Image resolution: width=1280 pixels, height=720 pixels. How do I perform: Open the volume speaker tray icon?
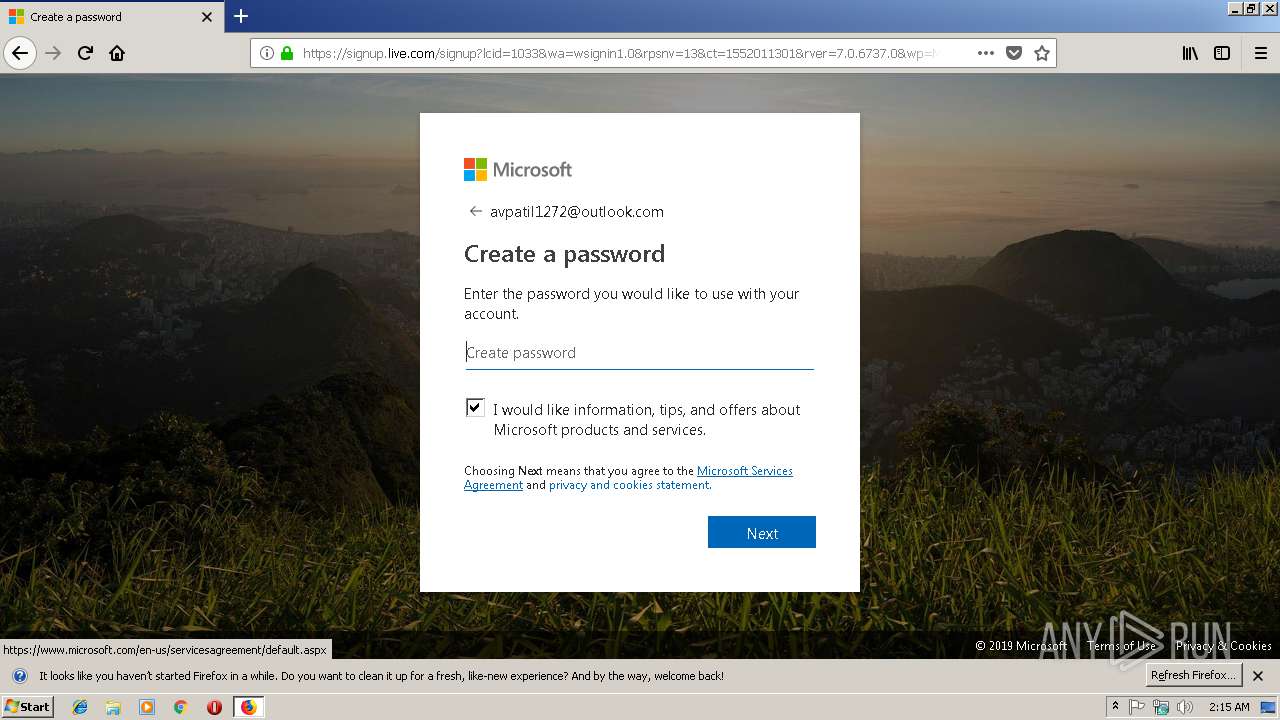(x=1185, y=707)
